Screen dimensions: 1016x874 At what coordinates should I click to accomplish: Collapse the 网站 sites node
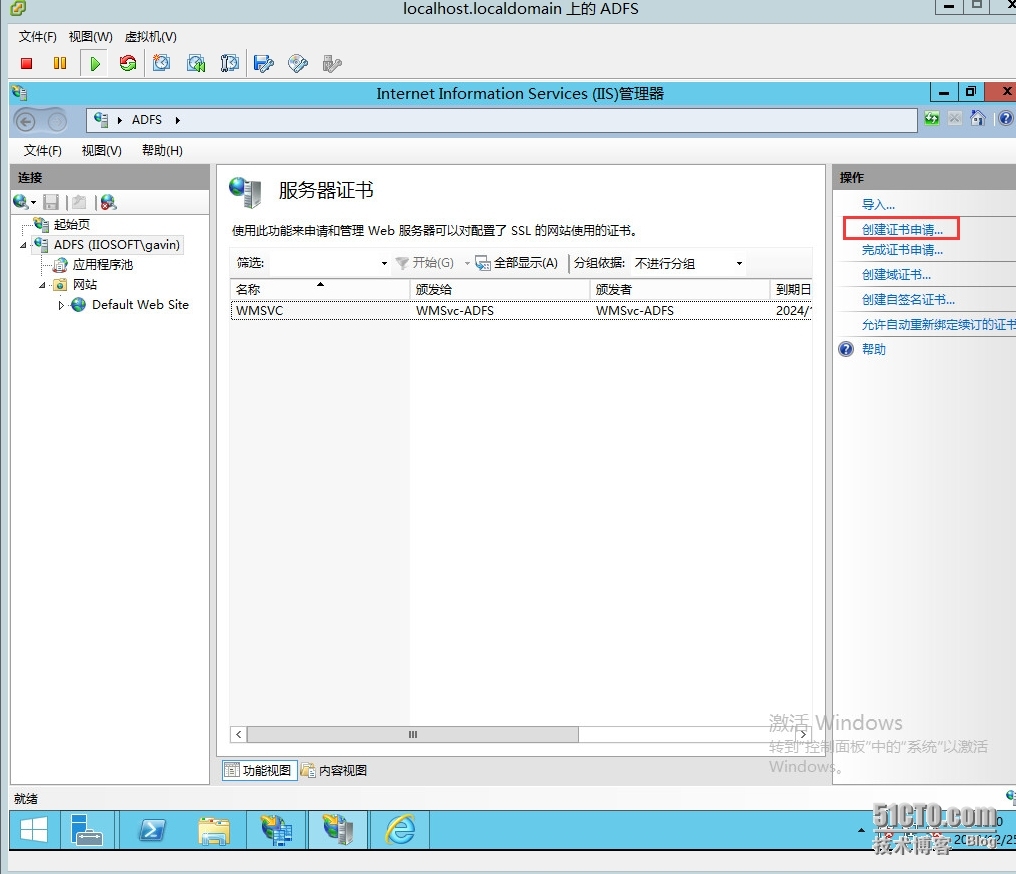click(x=42, y=285)
